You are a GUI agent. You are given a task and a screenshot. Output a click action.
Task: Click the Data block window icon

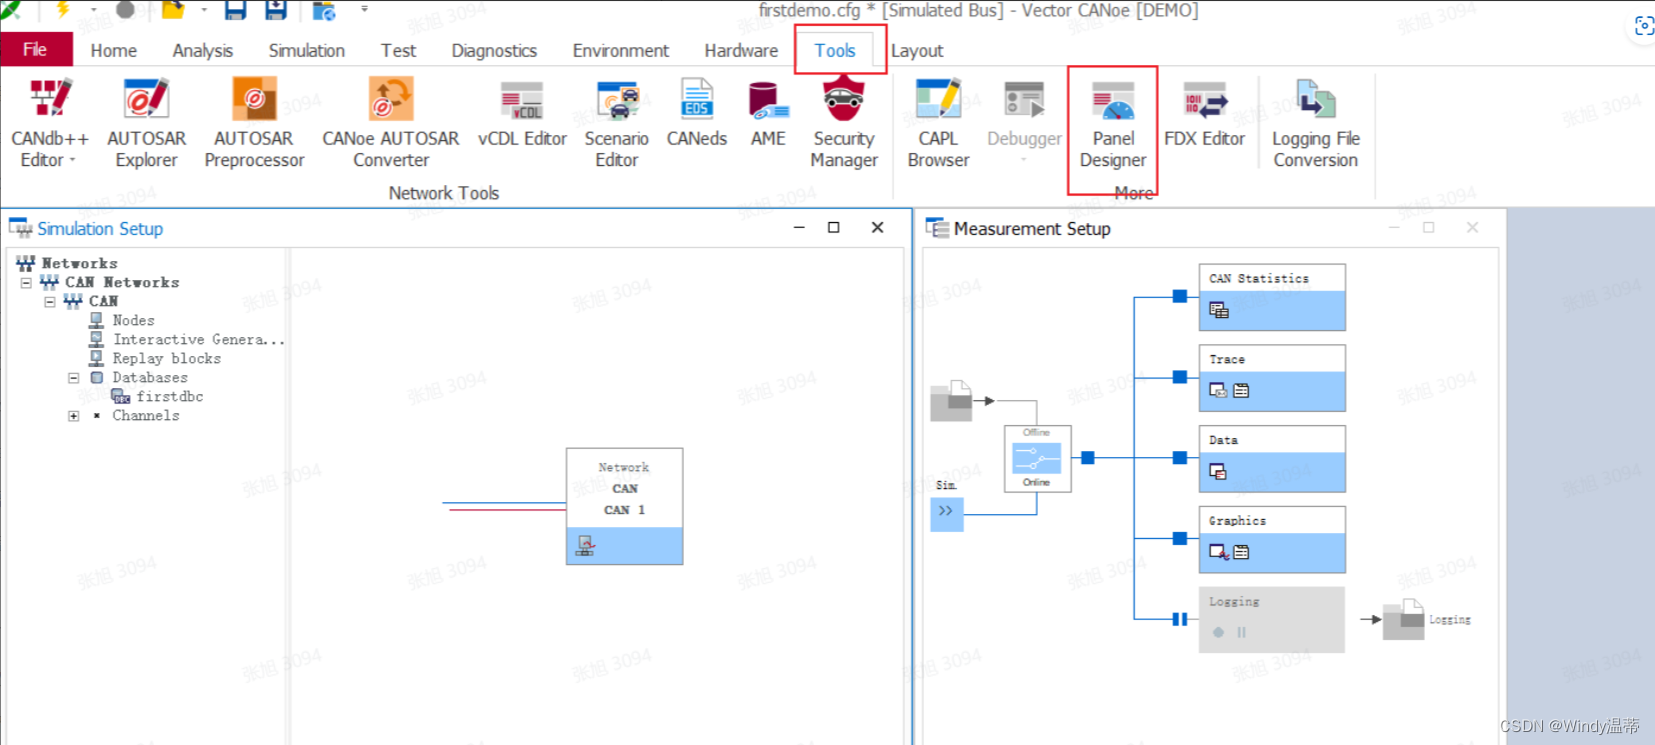tap(1218, 471)
